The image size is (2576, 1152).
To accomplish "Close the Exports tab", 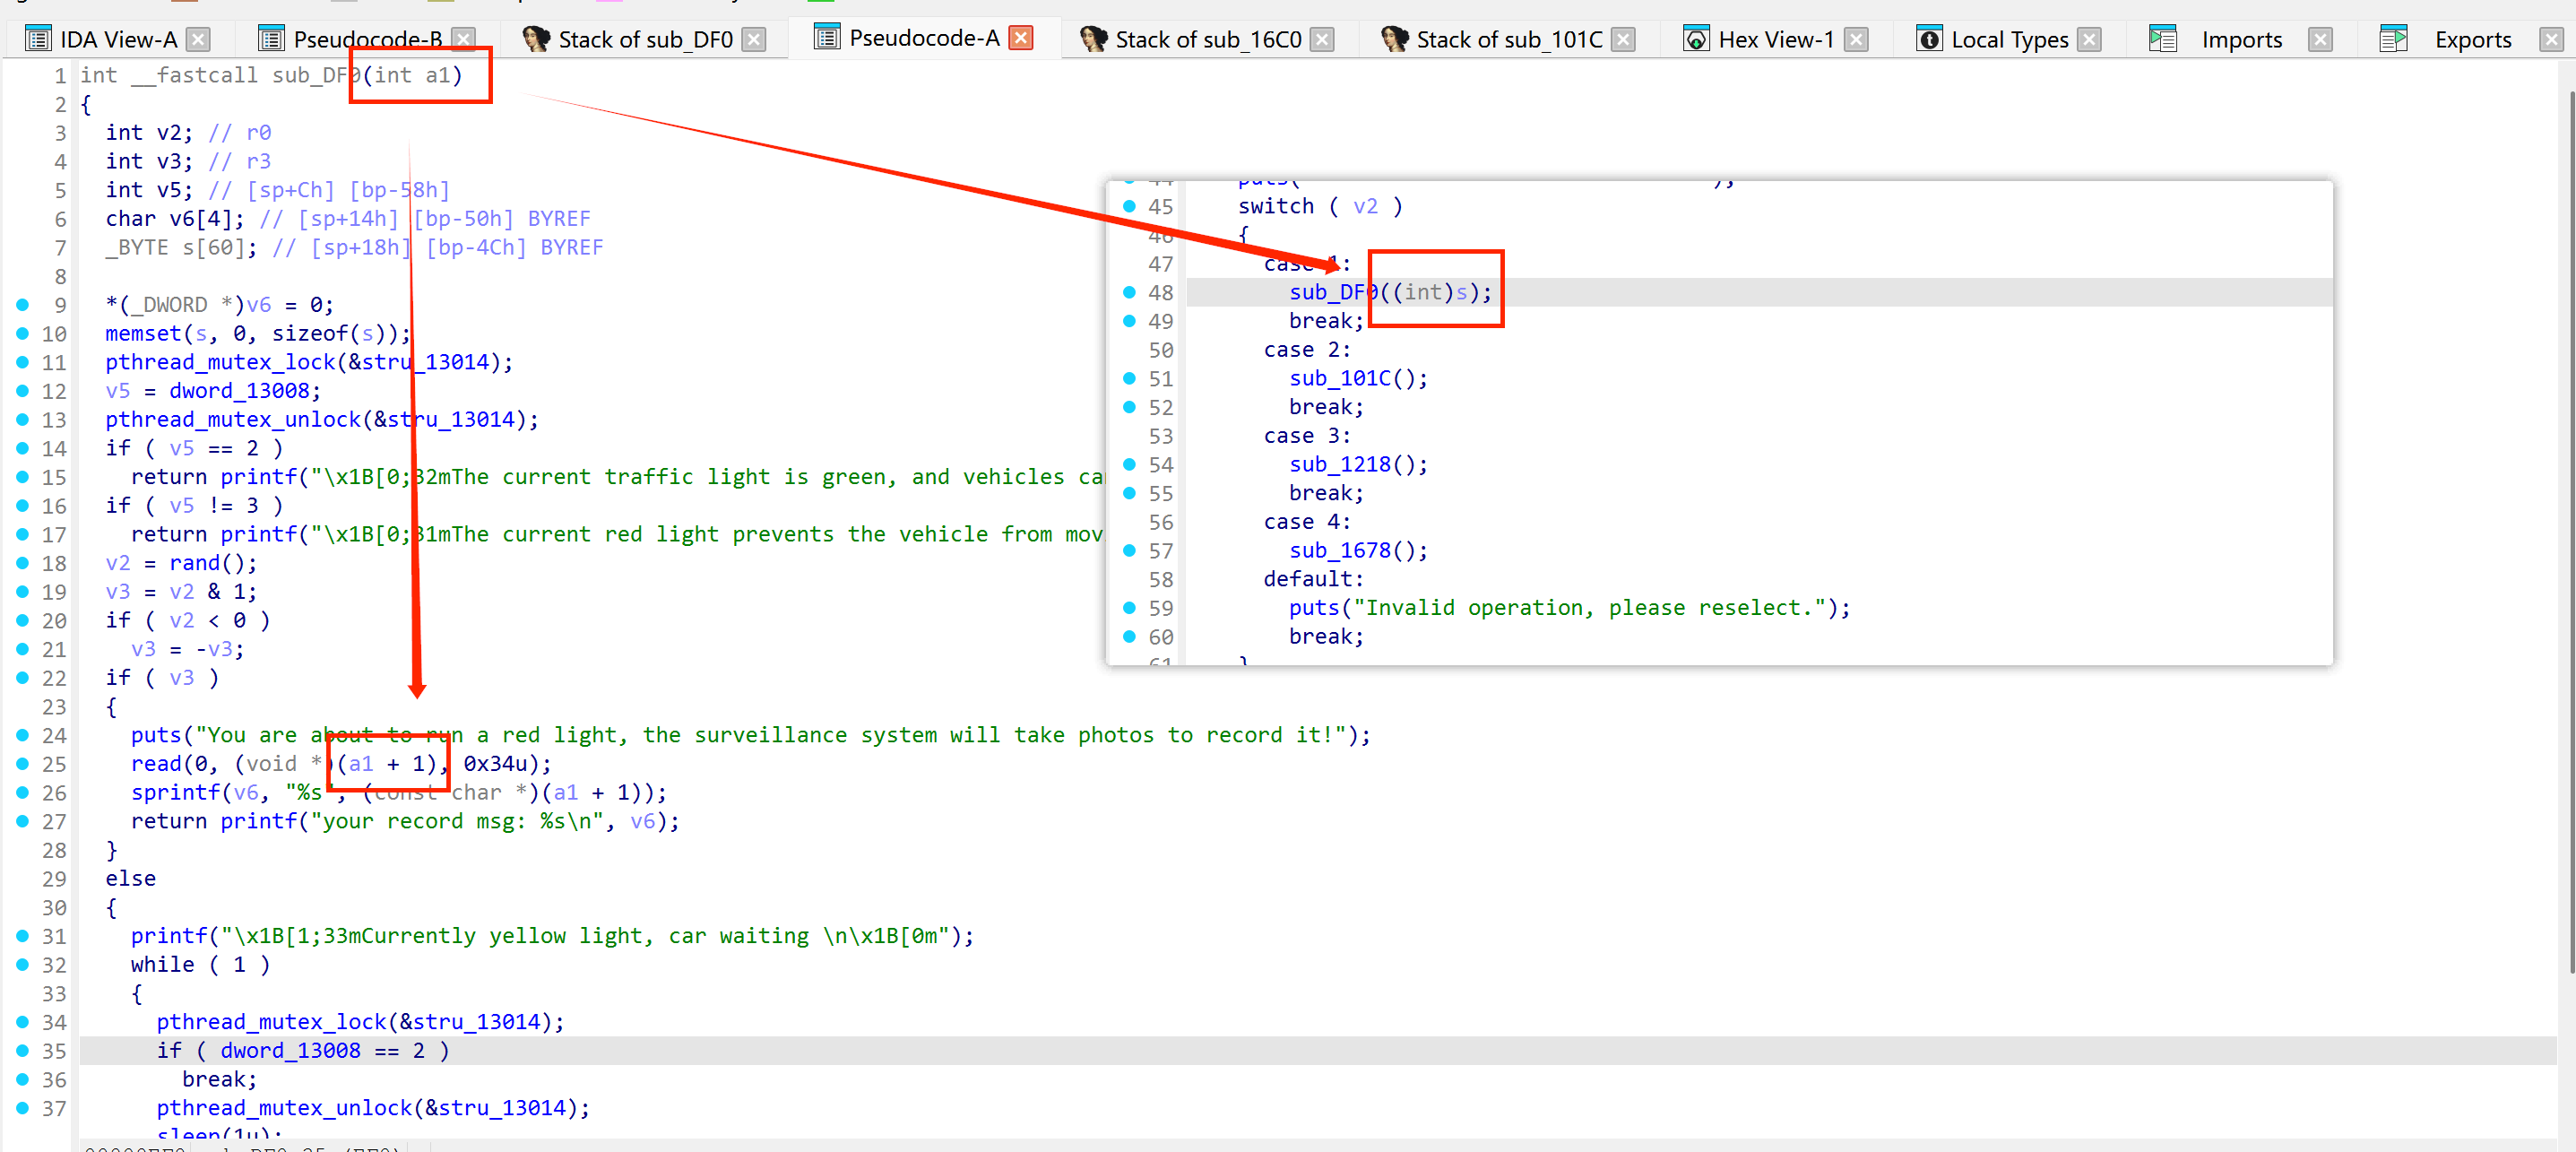I will point(2552,40).
